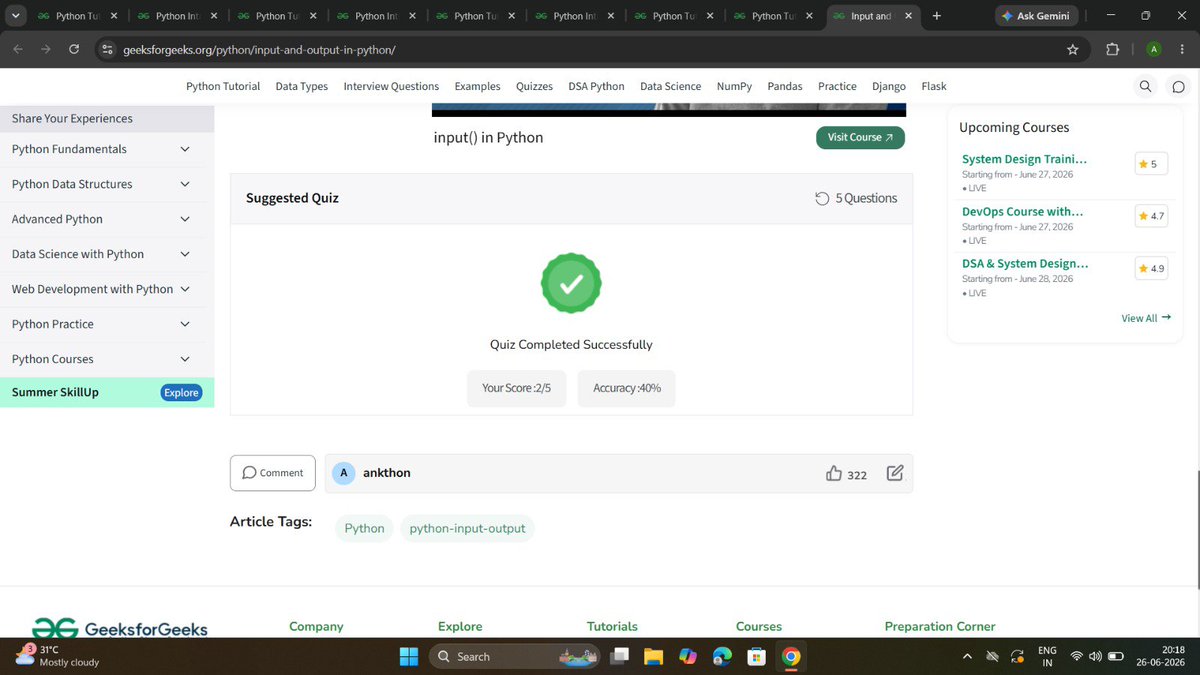
Task: Open NumPy nav item
Action: tap(734, 86)
